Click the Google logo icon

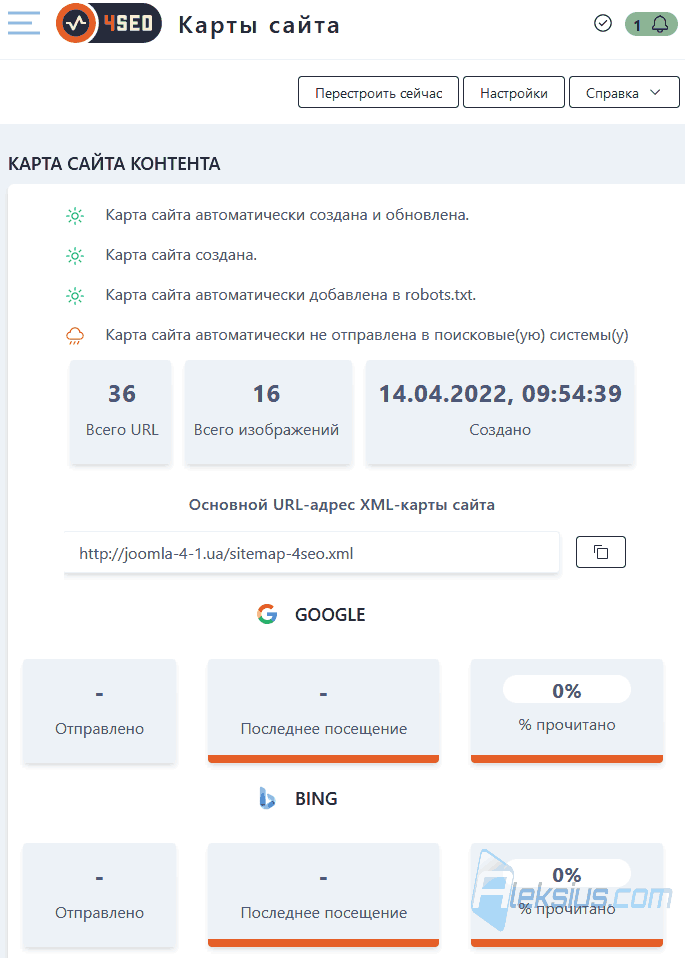point(267,614)
